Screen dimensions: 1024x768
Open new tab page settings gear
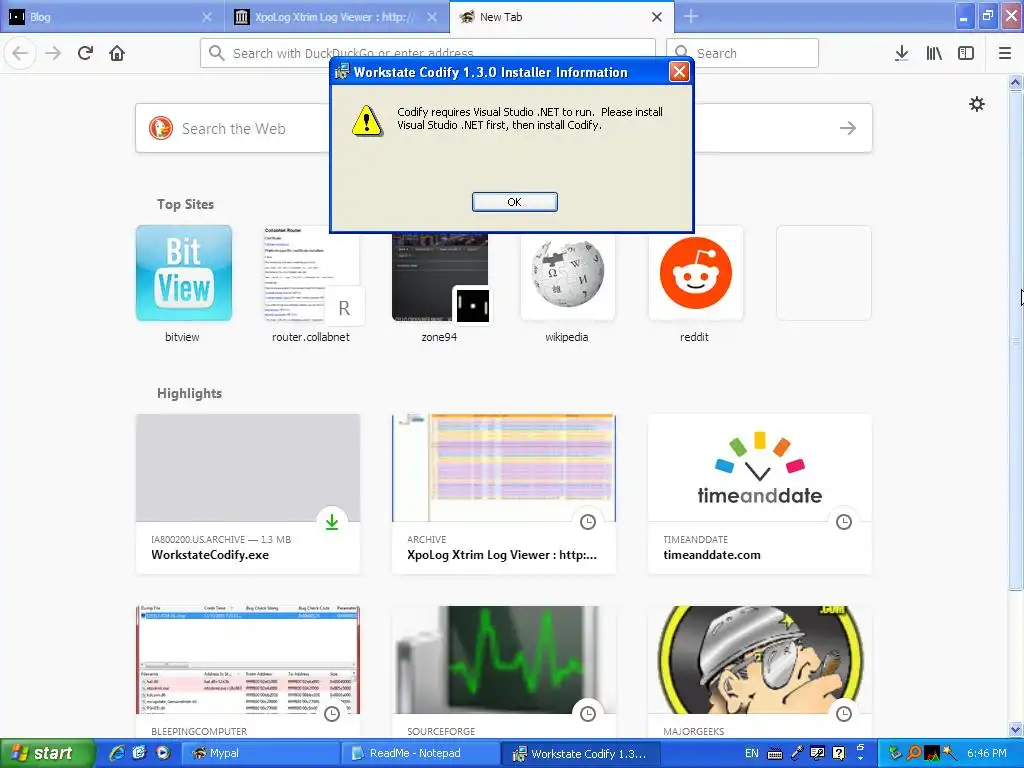[x=976, y=104]
